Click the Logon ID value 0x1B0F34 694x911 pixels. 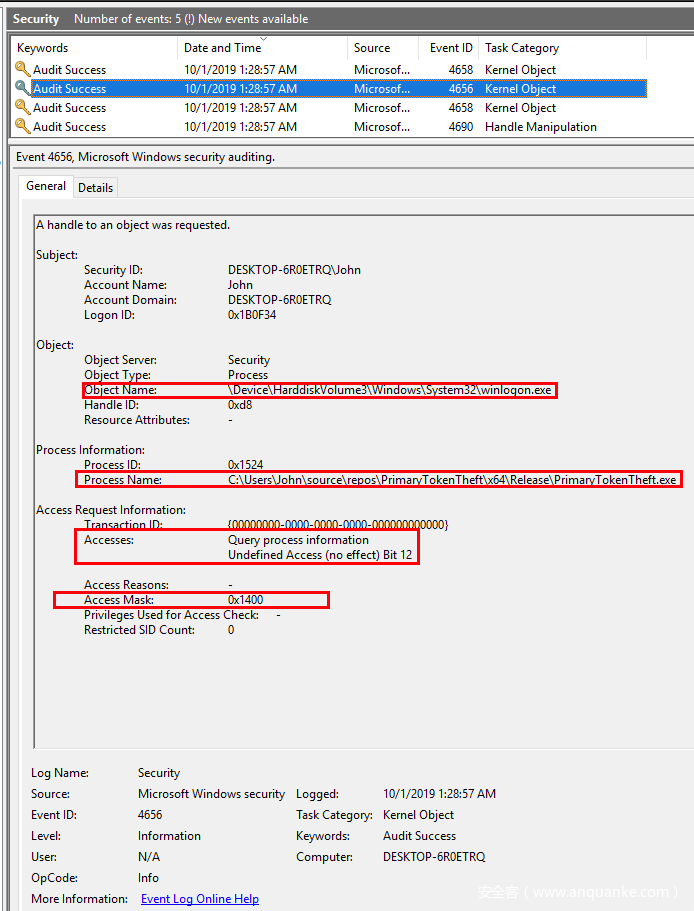point(252,315)
